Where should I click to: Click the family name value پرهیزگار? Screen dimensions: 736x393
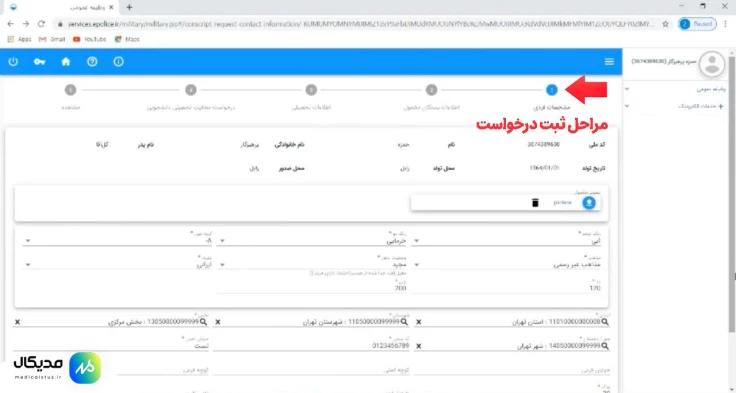[x=250, y=145]
